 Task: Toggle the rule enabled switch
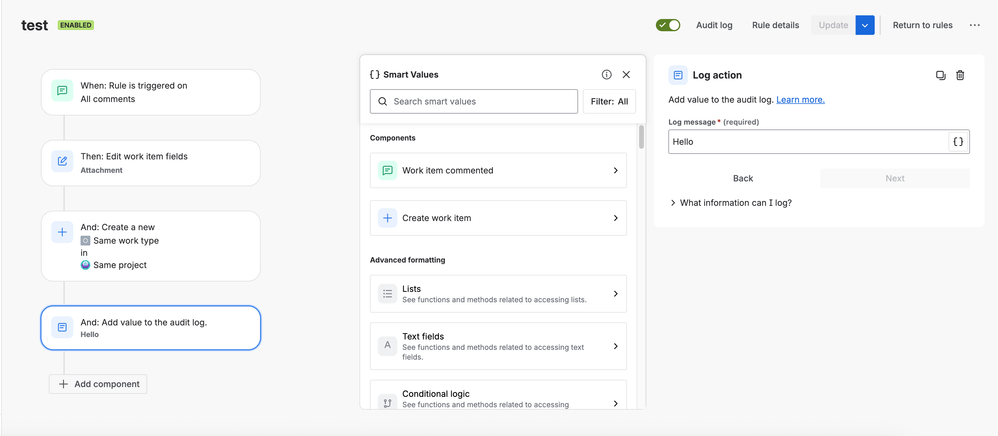pos(668,25)
